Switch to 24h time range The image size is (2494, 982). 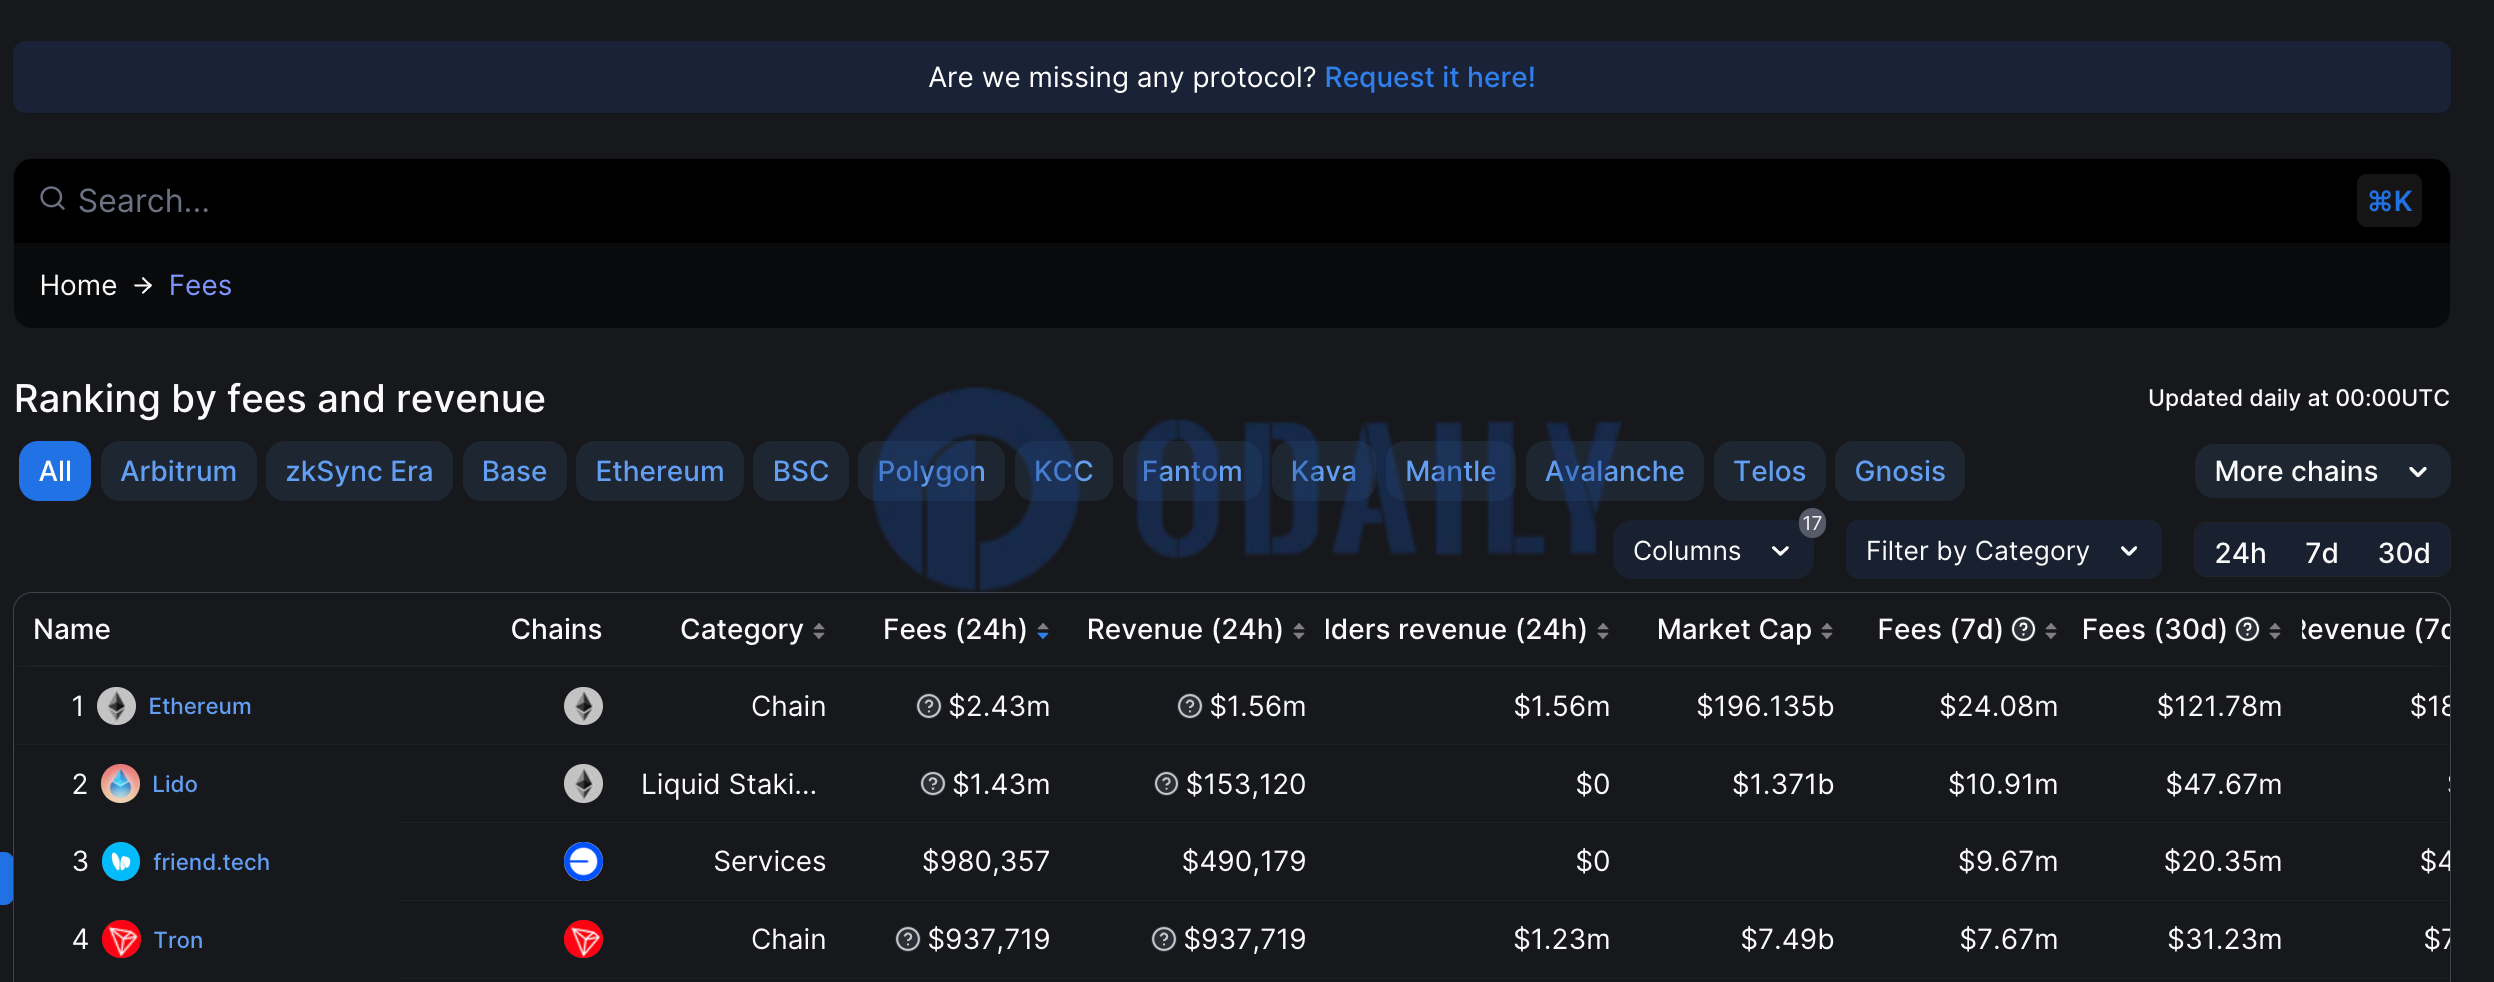tap(2240, 553)
